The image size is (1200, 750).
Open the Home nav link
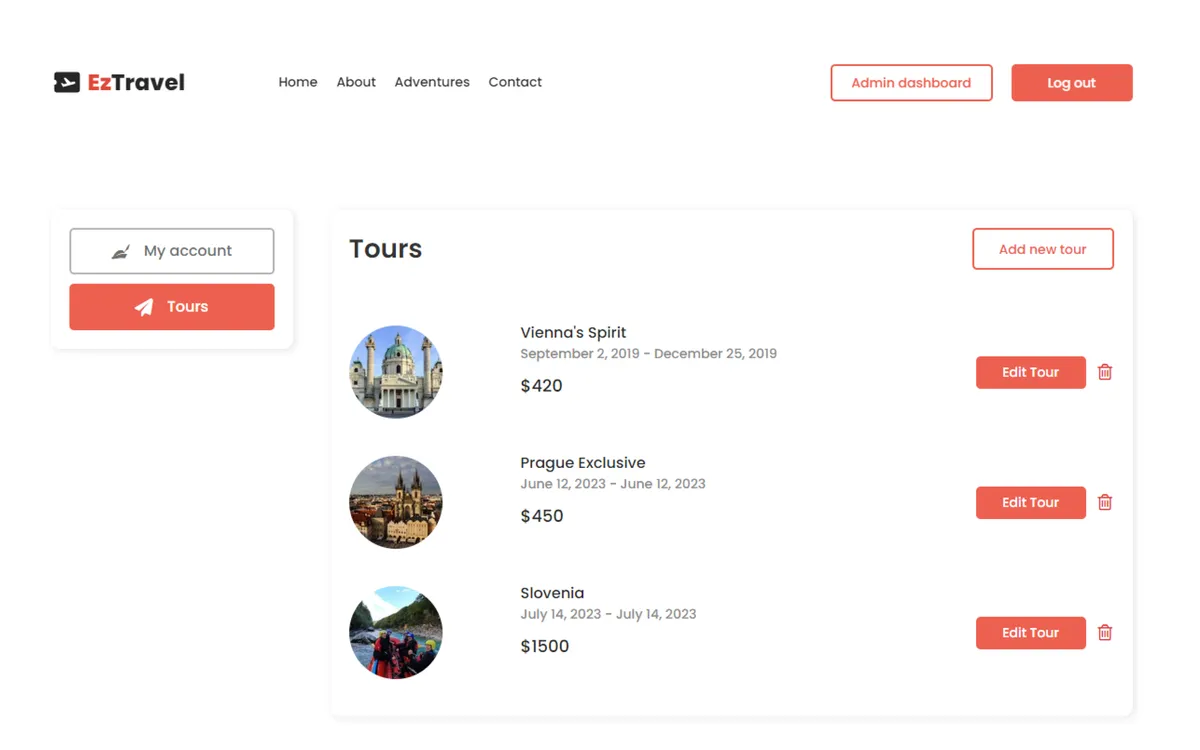298,82
